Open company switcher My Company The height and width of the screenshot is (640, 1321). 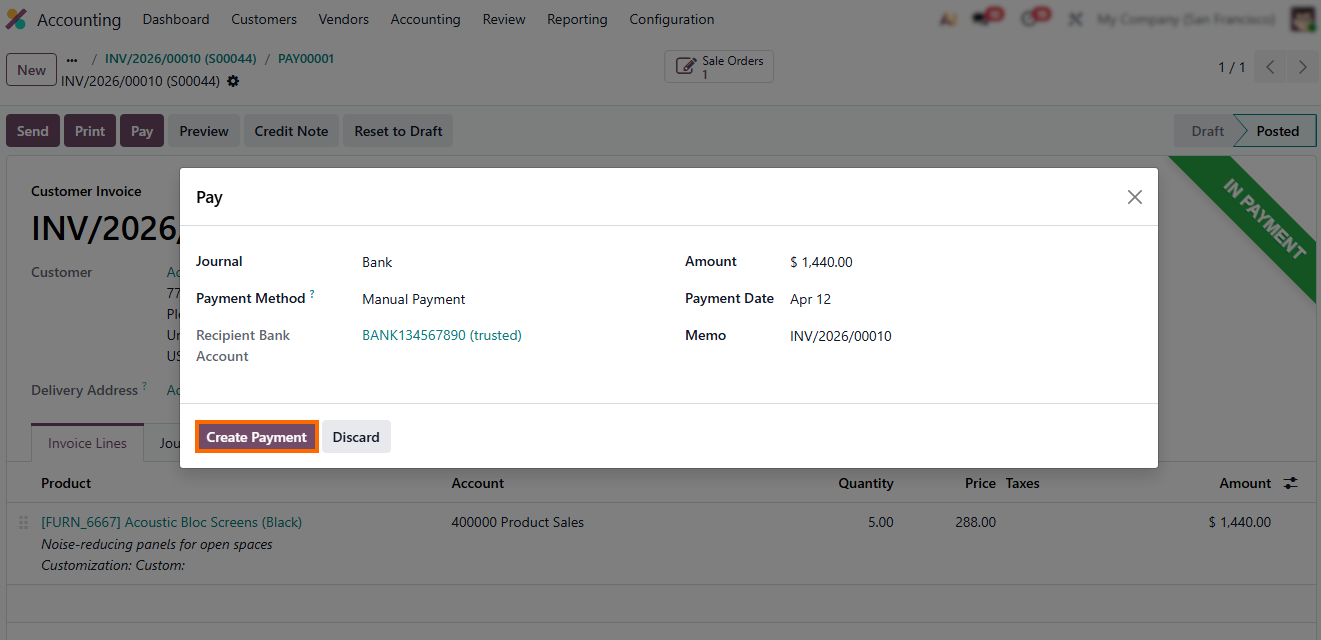click(1185, 19)
